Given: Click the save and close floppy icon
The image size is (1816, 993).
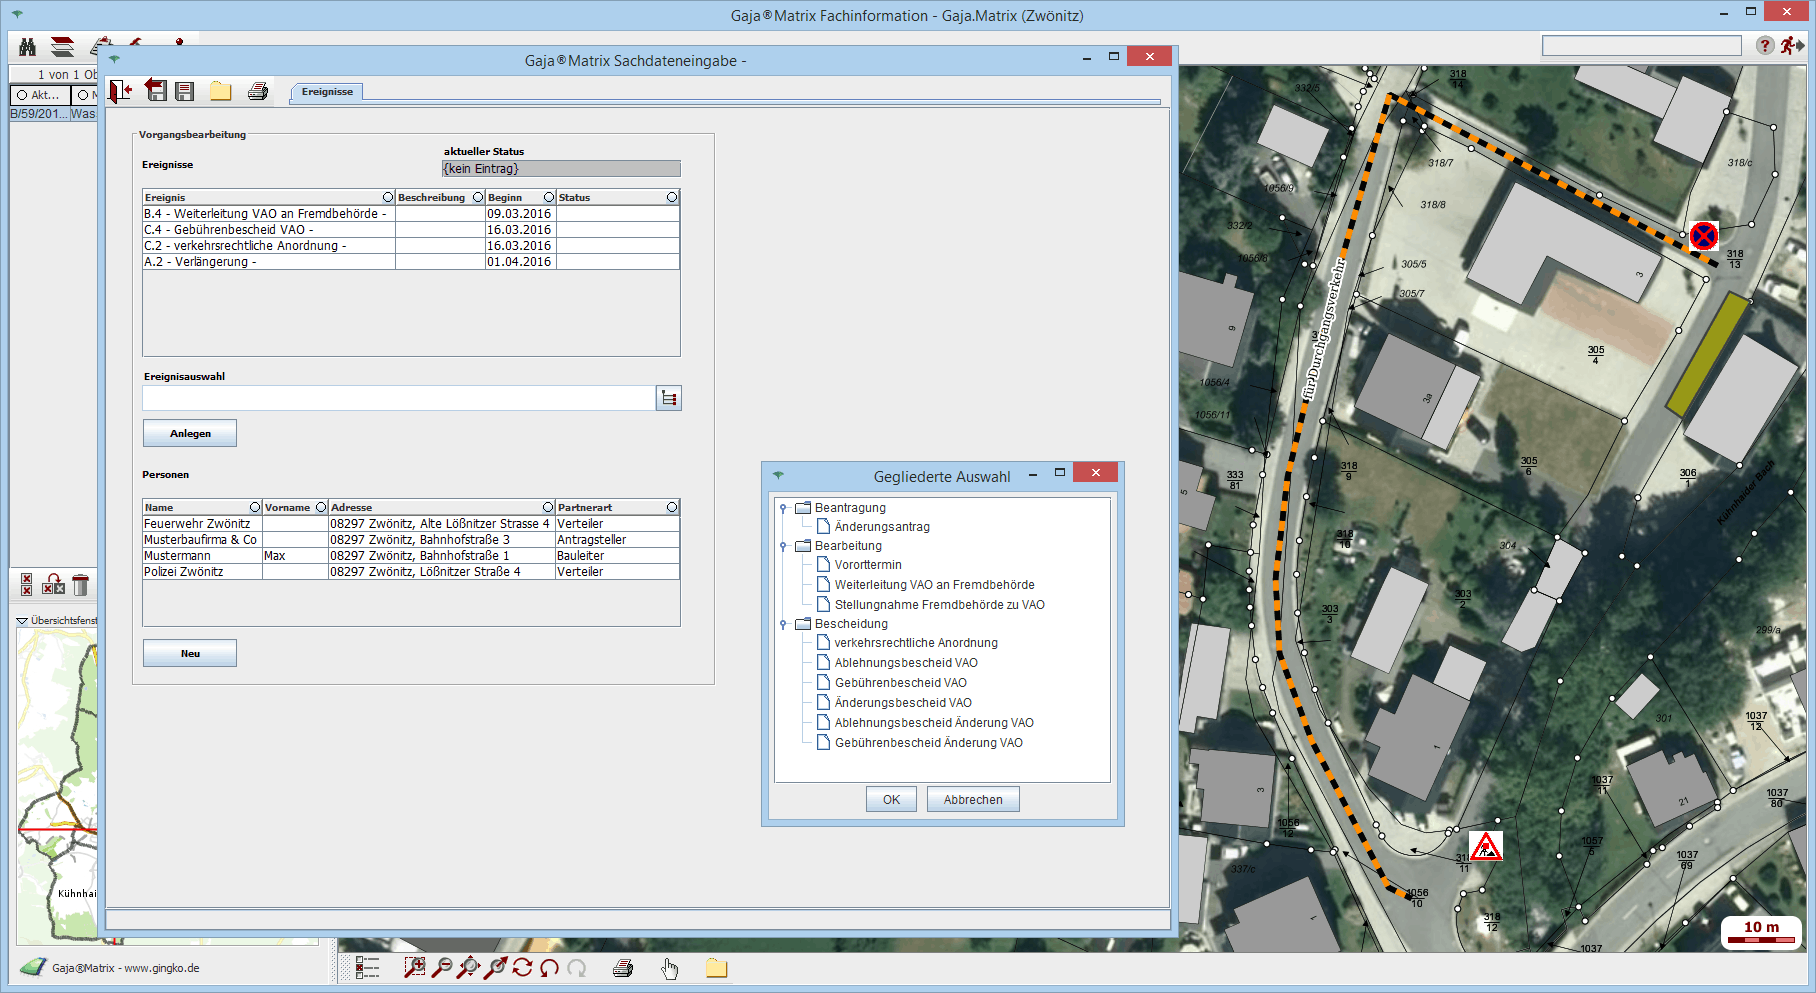Looking at the screenshot, I should [155, 90].
